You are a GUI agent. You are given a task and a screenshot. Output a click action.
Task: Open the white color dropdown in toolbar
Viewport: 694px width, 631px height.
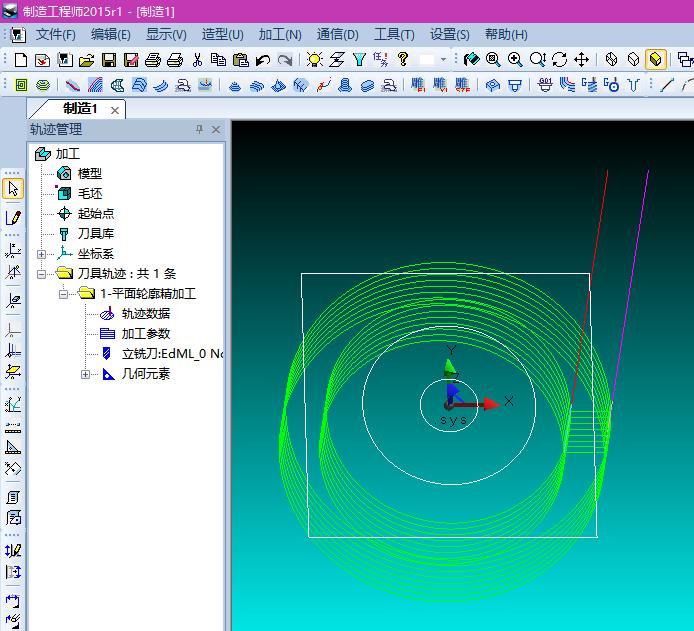click(x=443, y=60)
